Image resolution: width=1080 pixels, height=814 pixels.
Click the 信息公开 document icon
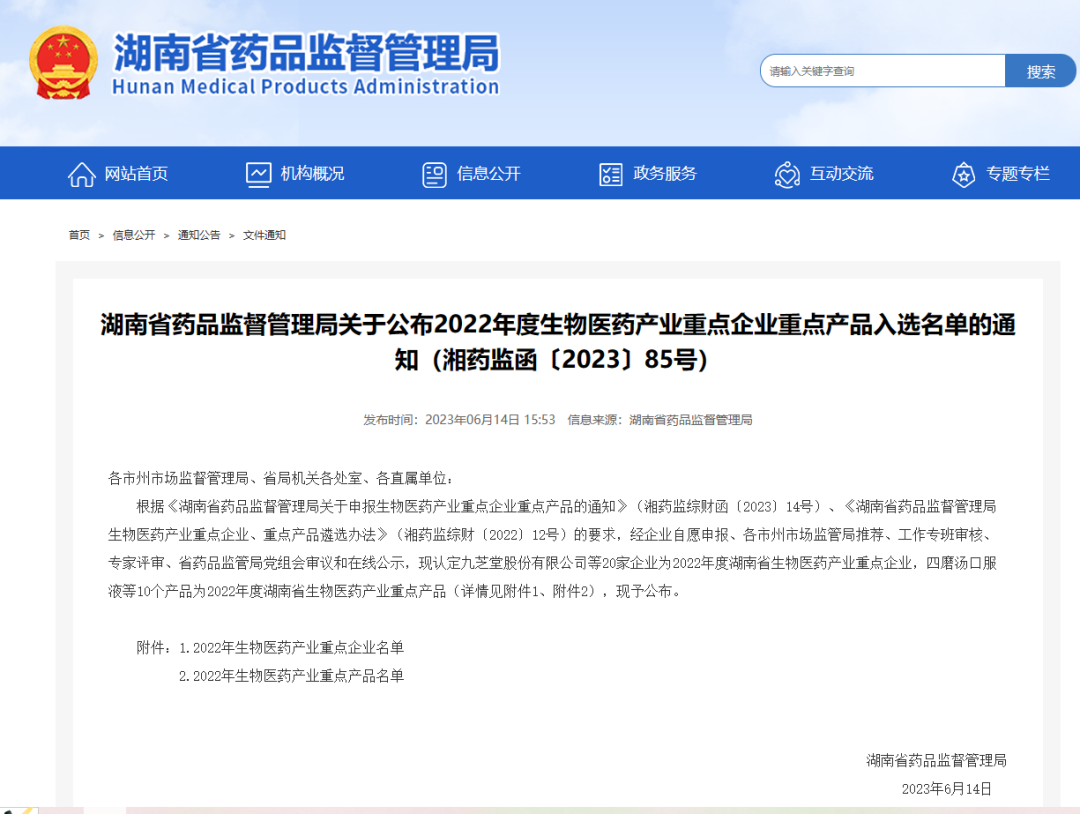coord(434,174)
